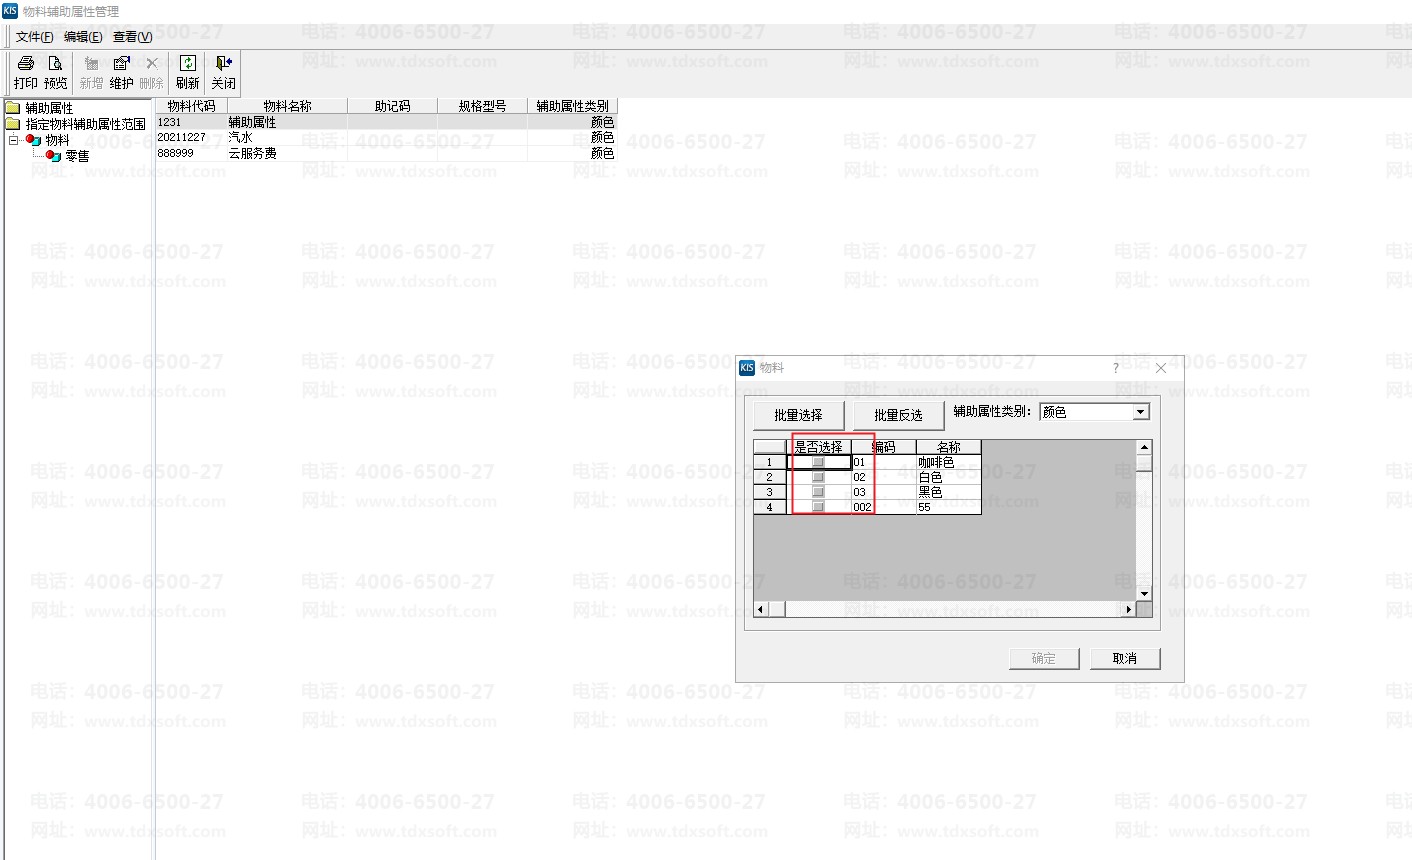This screenshot has width=1412, height=860.
Task: Click the help question mark in 物料 dialog
Action: point(1116,368)
